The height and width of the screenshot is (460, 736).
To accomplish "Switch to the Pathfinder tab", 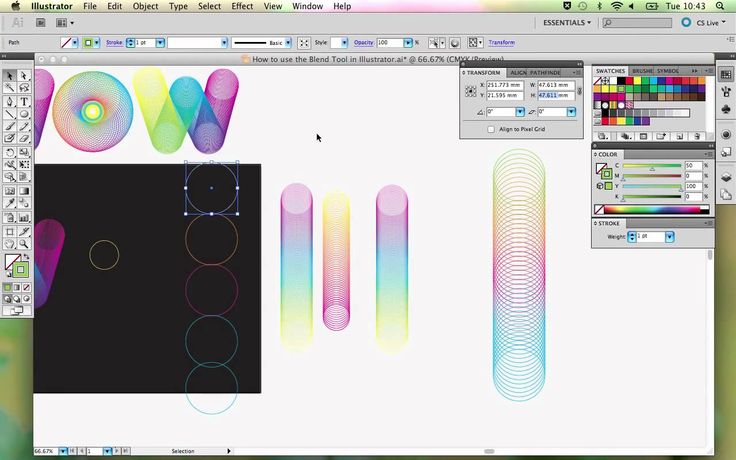I will tap(546, 73).
